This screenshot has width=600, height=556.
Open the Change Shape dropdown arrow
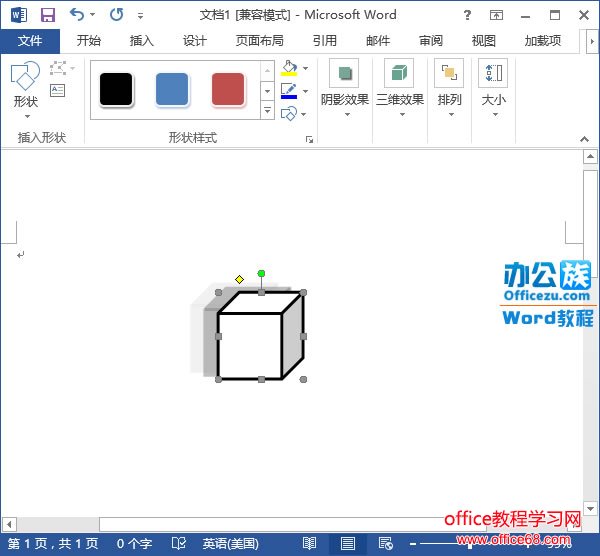pos(303,114)
